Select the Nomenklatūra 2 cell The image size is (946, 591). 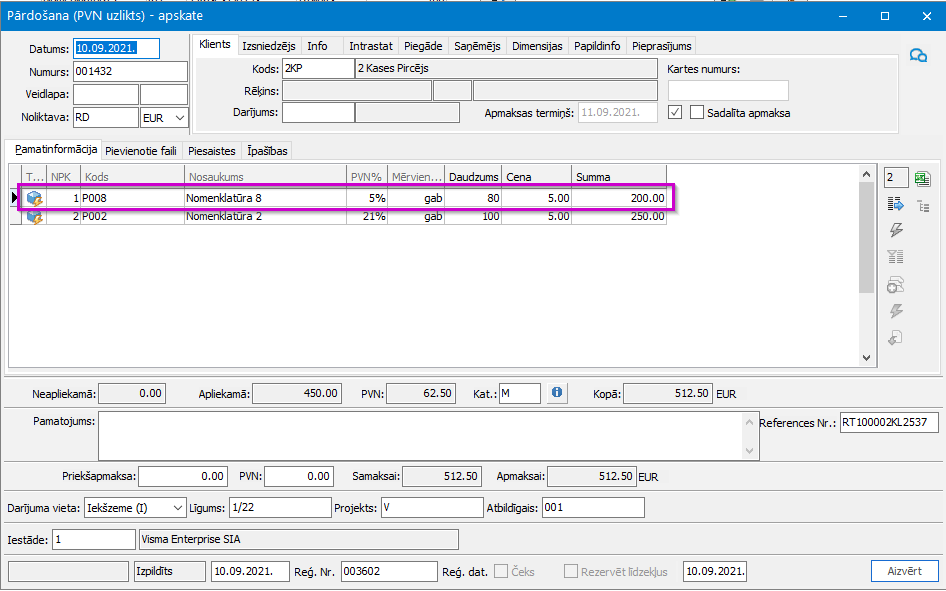click(265, 216)
